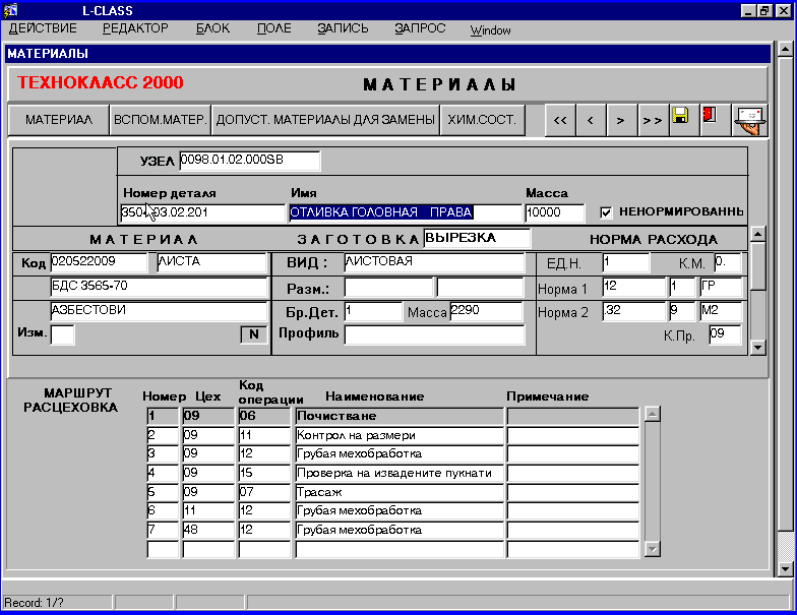
Task: Click the К.М. field
Action: 727,262
